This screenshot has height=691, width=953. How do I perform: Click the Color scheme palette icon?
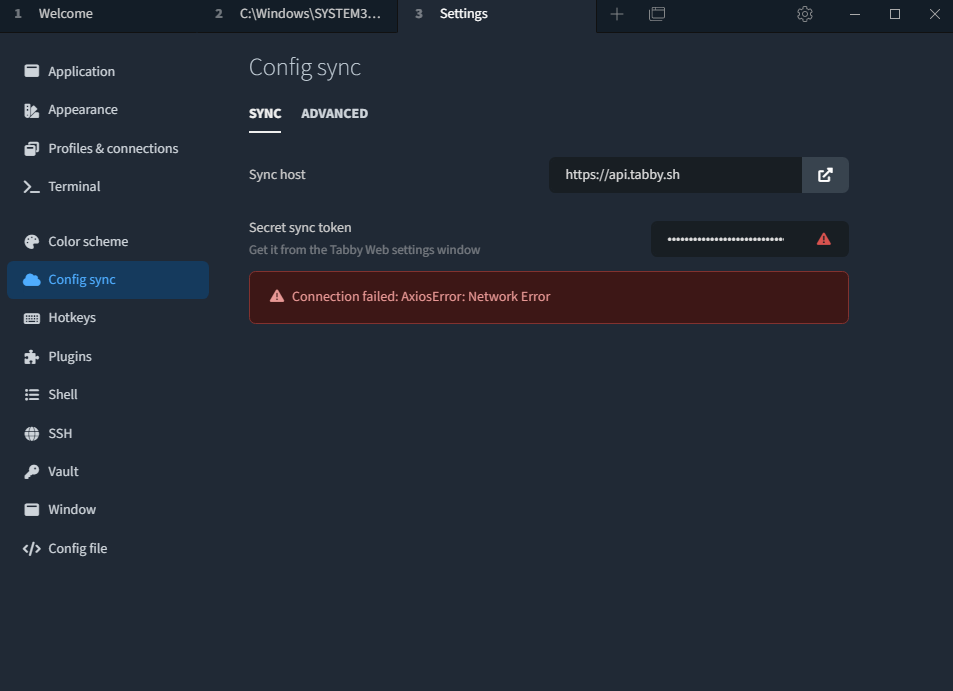coord(32,242)
